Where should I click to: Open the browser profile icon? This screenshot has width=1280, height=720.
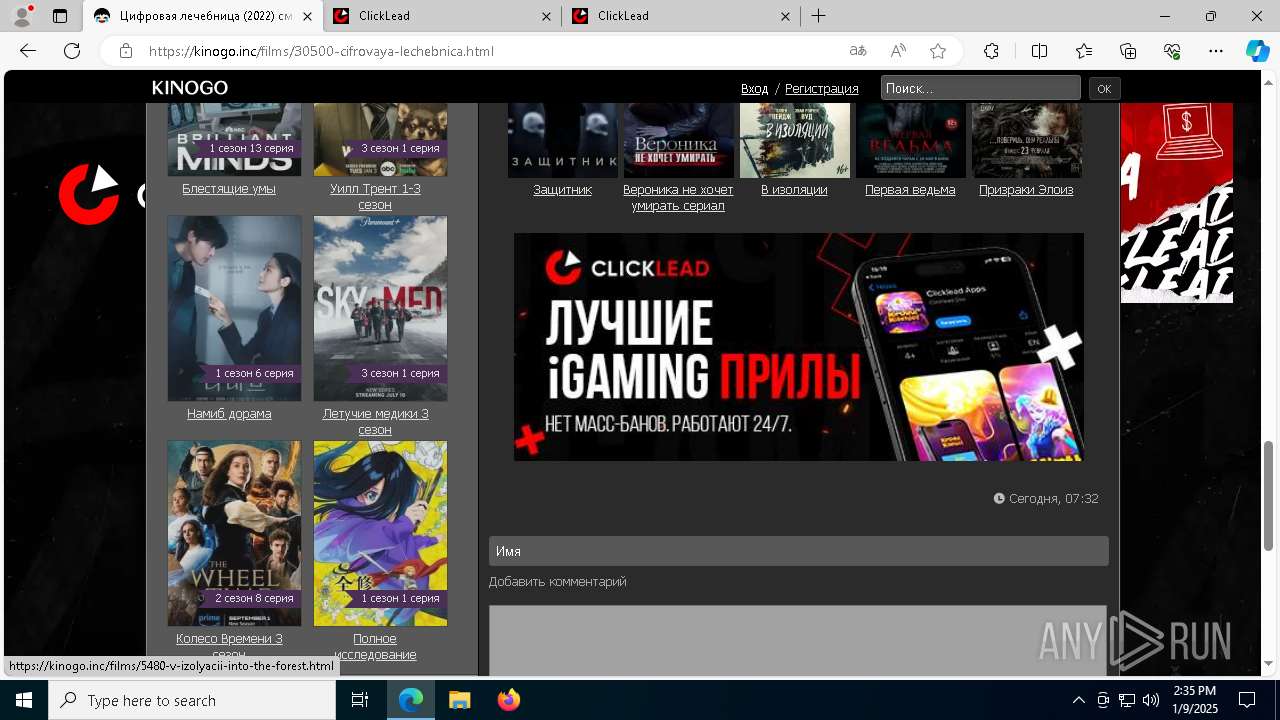click(22, 16)
